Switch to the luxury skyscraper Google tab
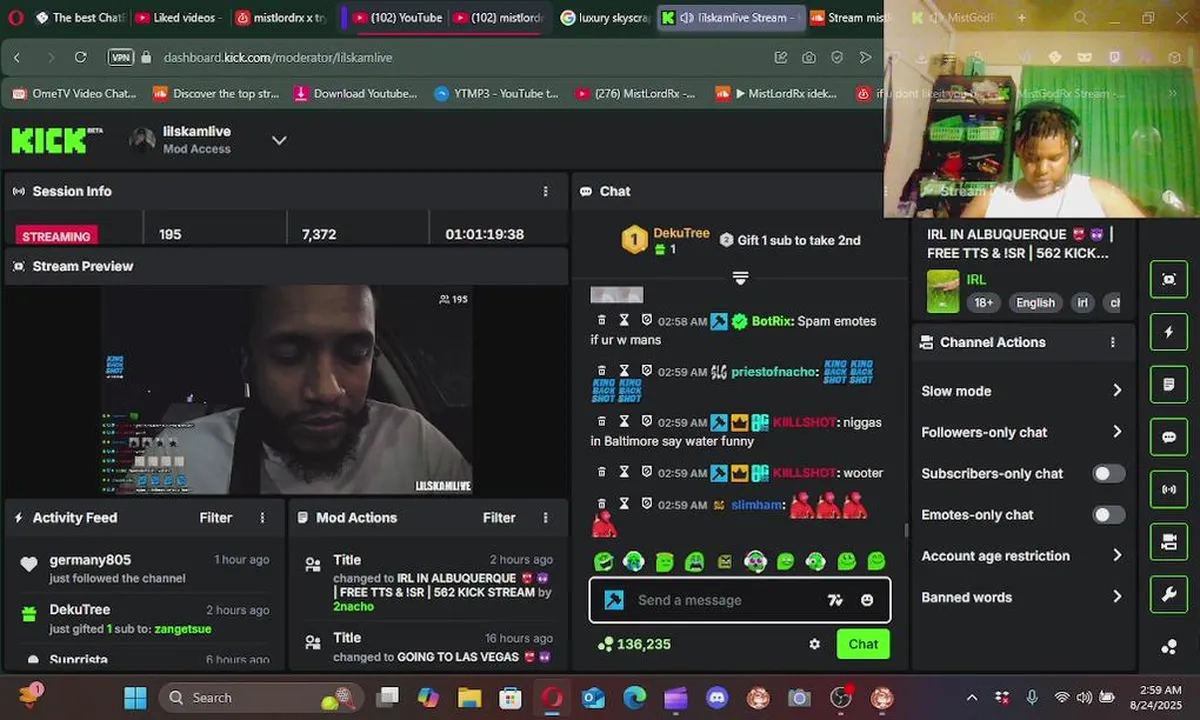The height and width of the screenshot is (720, 1200). click(x=604, y=18)
